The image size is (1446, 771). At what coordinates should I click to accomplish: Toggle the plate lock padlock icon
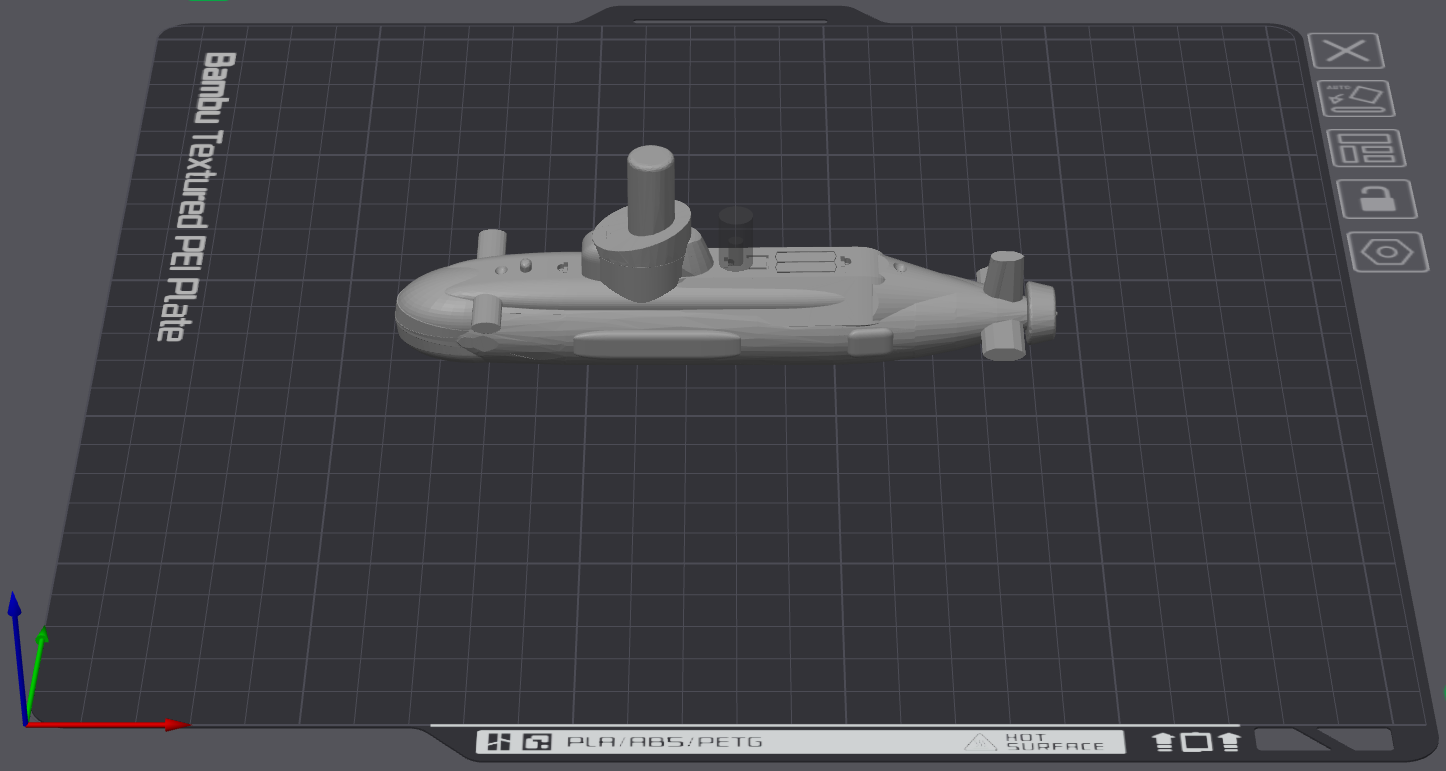click(1377, 199)
